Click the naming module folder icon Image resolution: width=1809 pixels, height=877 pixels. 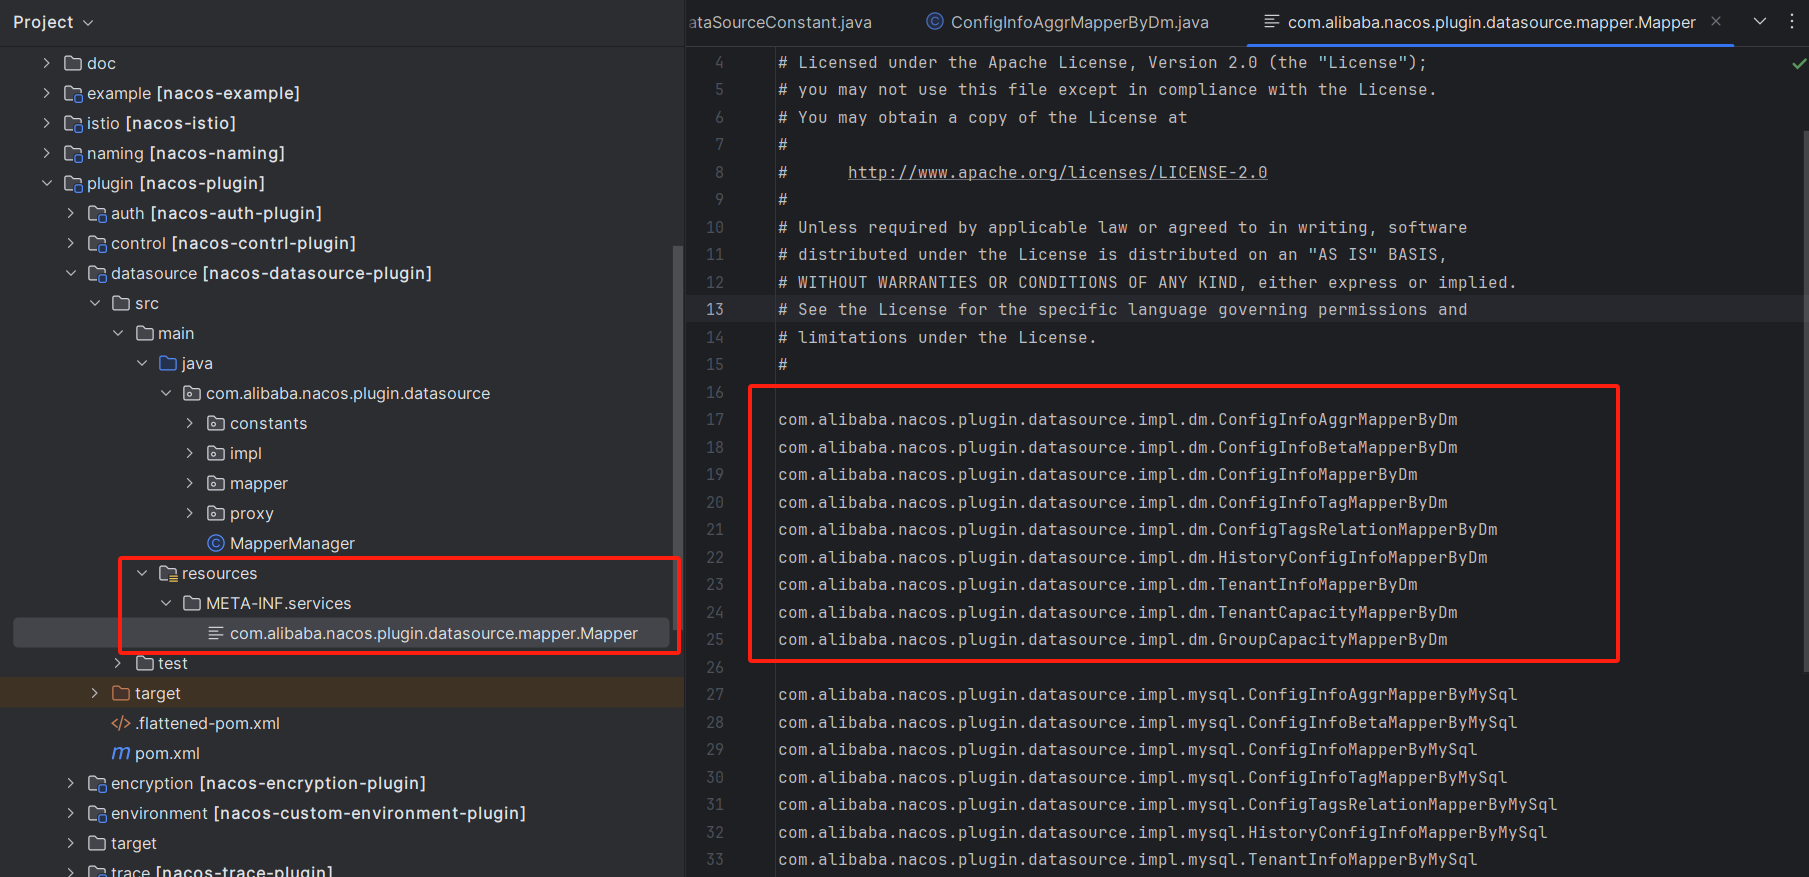click(x=73, y=153)
